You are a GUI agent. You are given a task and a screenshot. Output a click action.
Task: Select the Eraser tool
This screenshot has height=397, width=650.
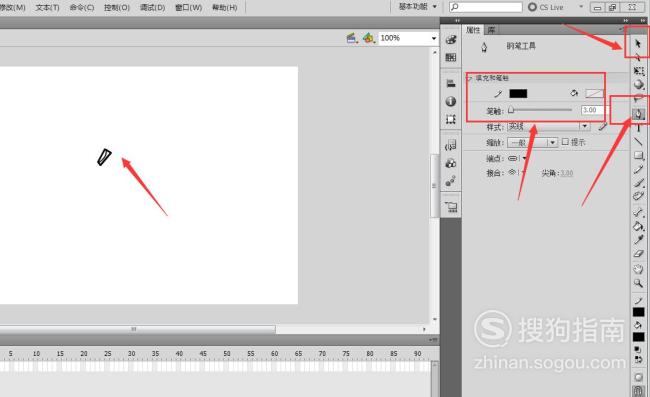coord(638,254)
